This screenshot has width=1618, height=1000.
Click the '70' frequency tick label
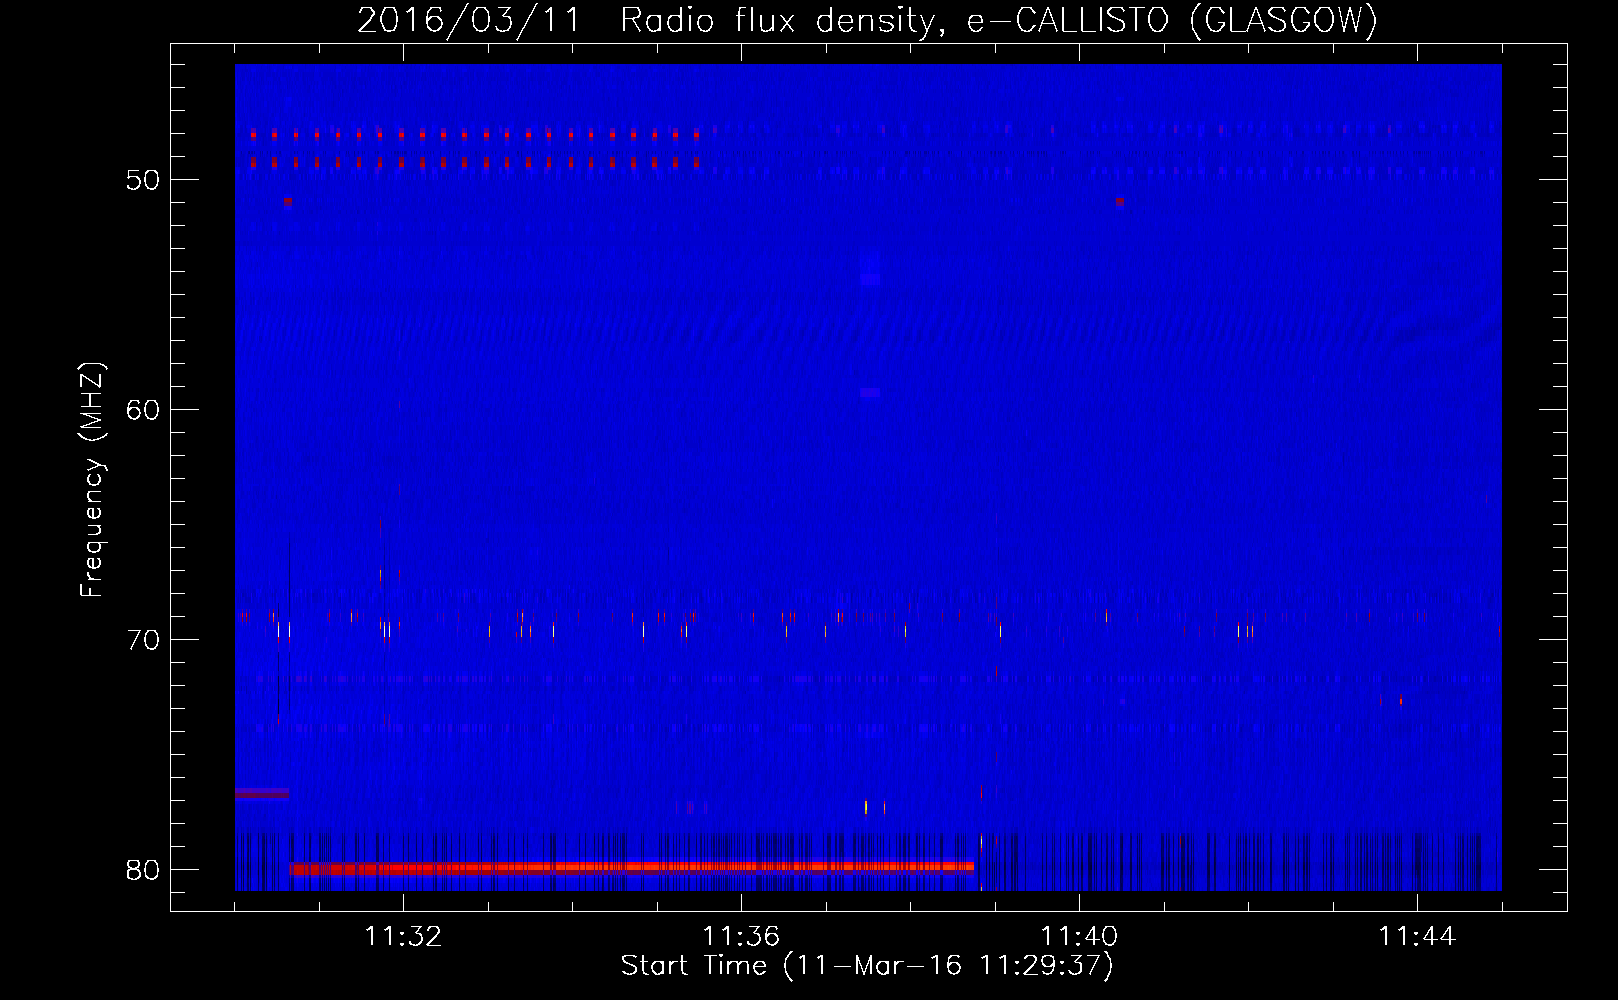(143, 640)
